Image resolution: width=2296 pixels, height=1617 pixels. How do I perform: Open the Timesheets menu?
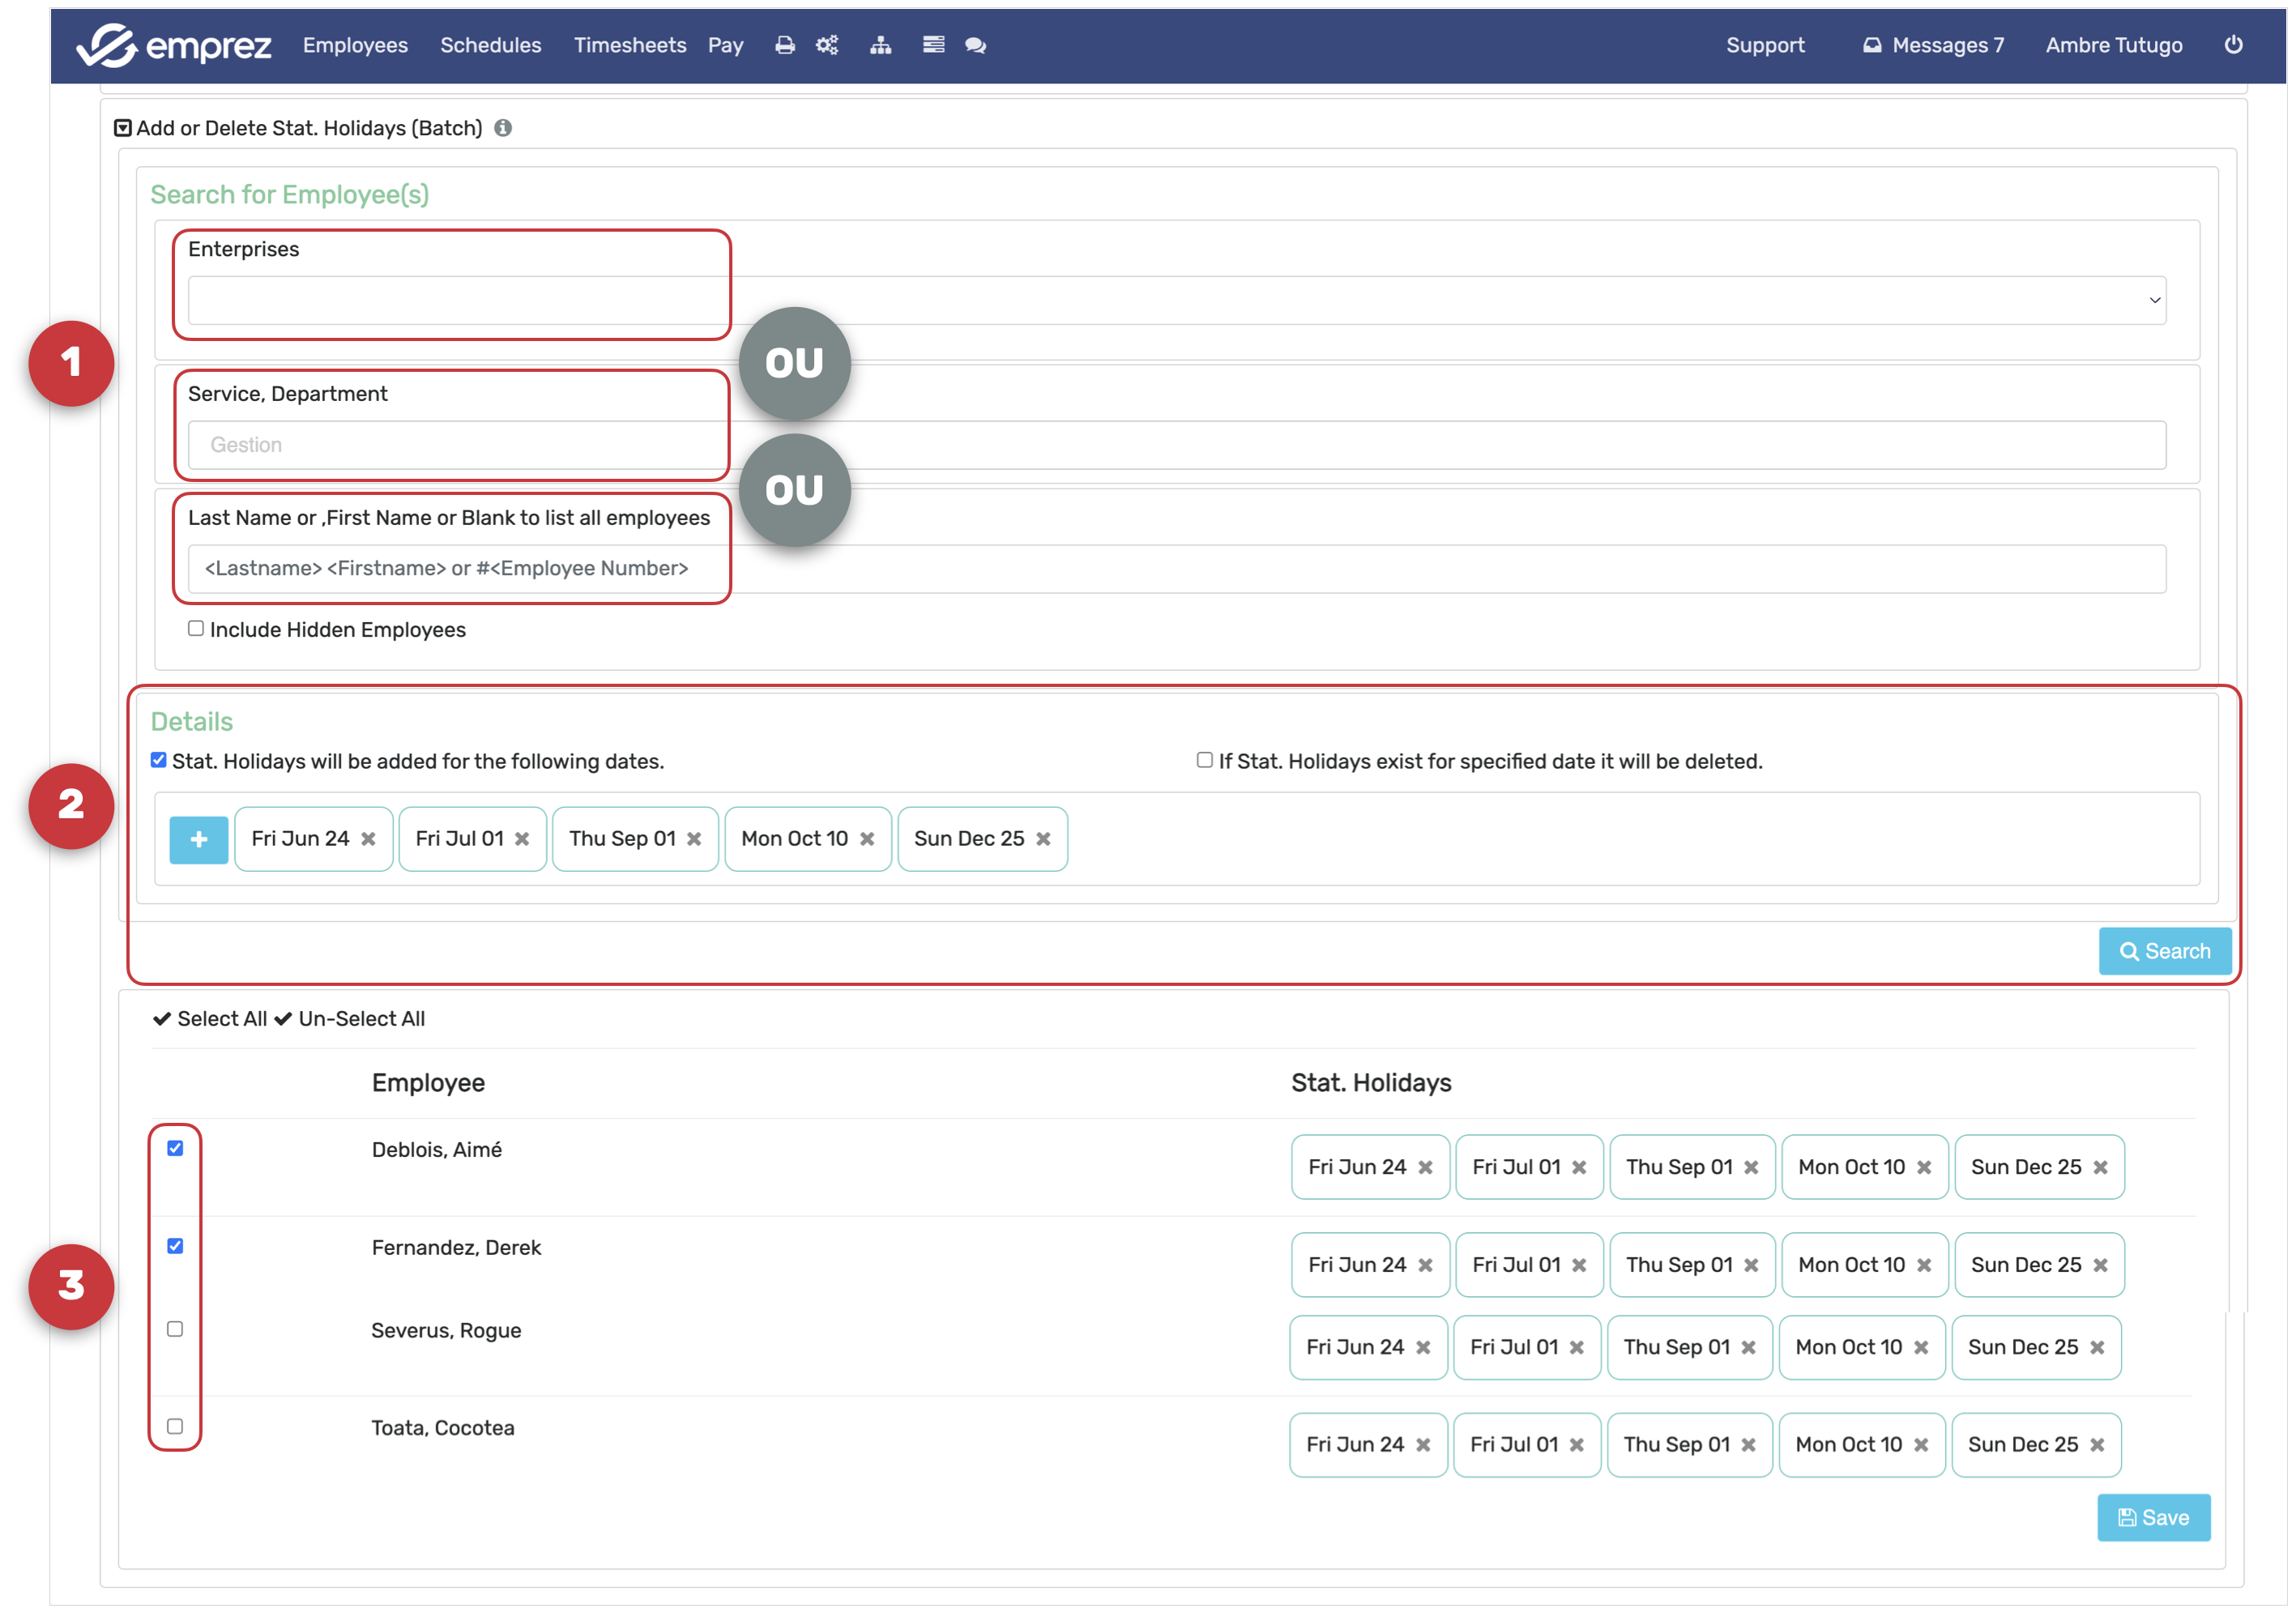point(629,45)
